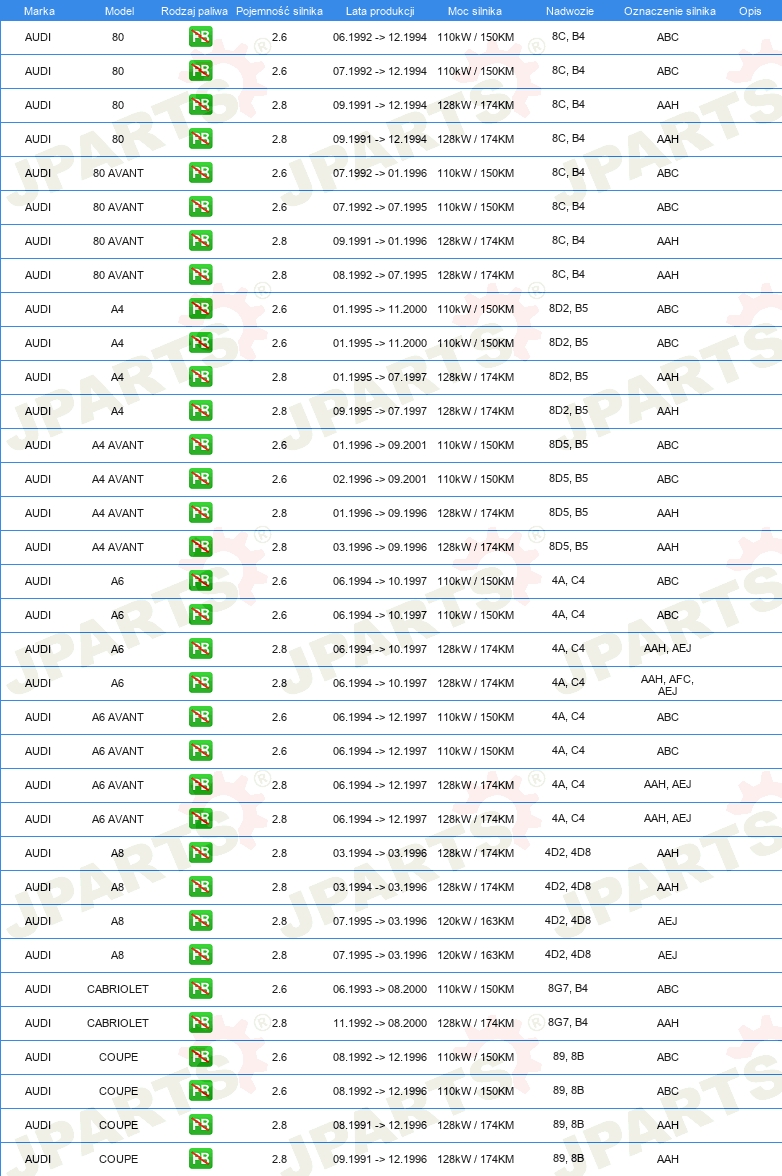This screenshot has width=782, height=1176.
Task: Click the Opis column header
Action: [750, 11]
